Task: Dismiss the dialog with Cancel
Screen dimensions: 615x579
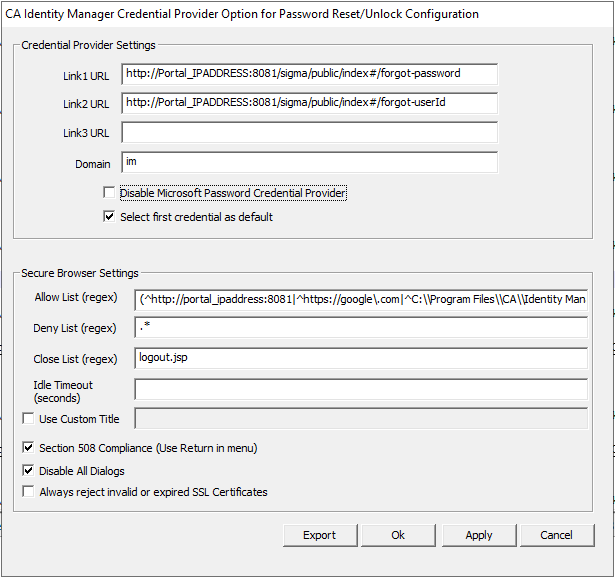Action: 556,535
